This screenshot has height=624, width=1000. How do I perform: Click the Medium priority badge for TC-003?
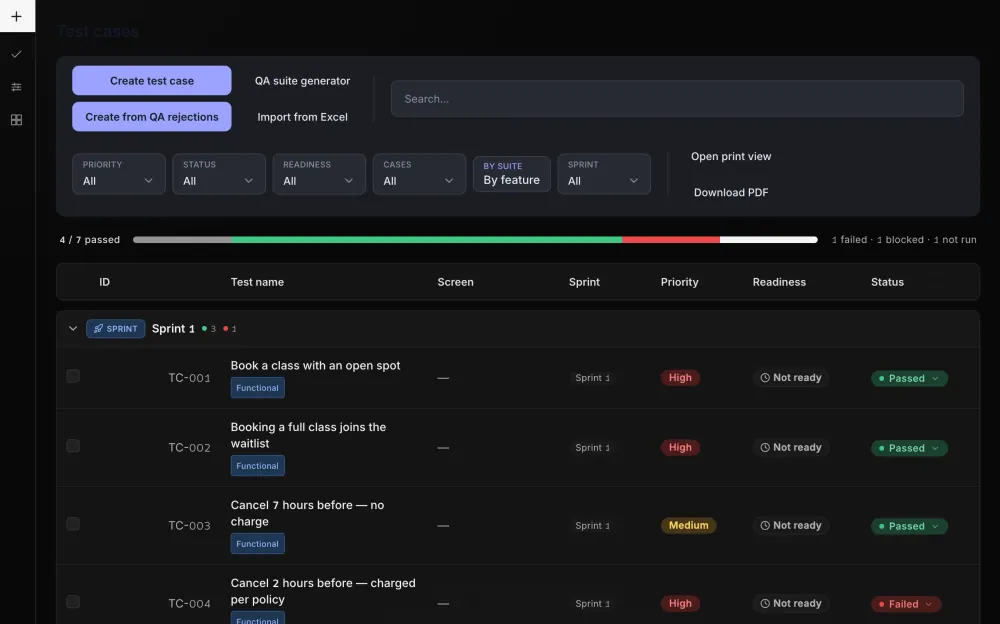click(688, 525)
